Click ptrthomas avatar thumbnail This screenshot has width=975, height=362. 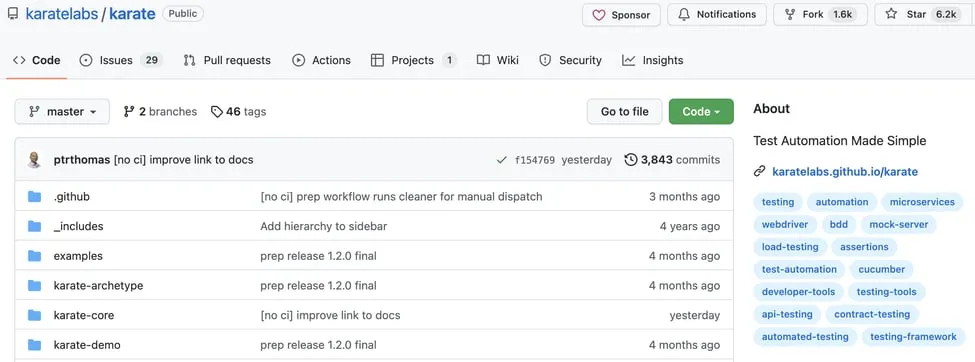tap(34, 160)
